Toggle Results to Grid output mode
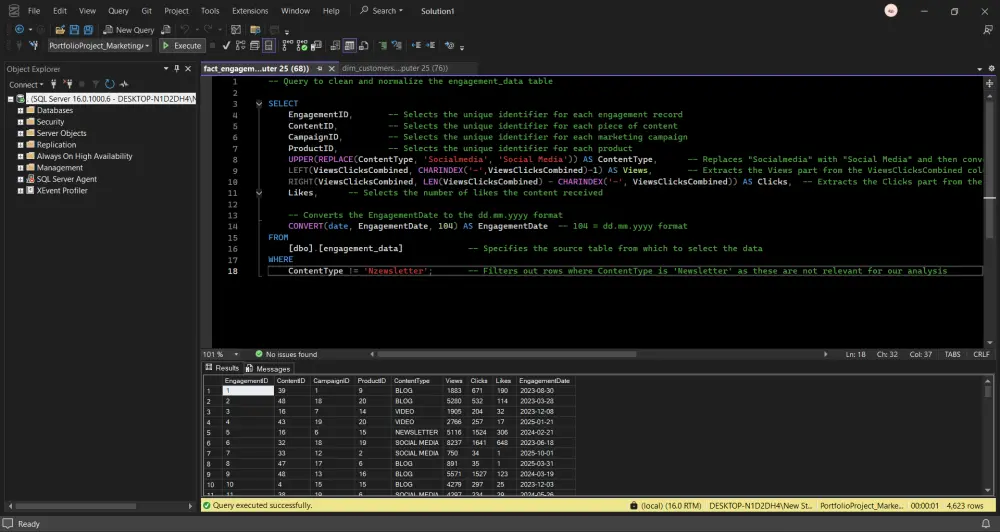The image size is (1000, 532). coord(349,46)
